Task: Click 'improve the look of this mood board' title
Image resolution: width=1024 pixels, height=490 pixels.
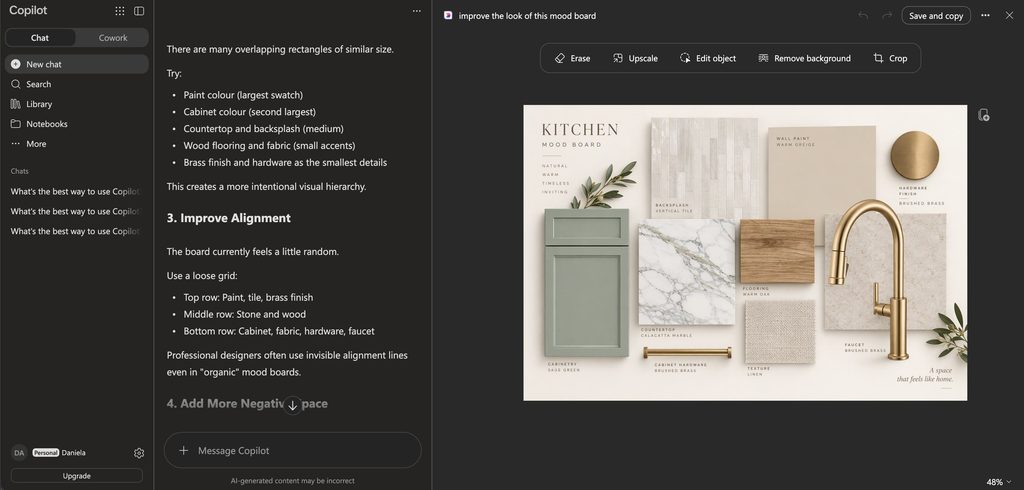Action: [x=527, y=16]
